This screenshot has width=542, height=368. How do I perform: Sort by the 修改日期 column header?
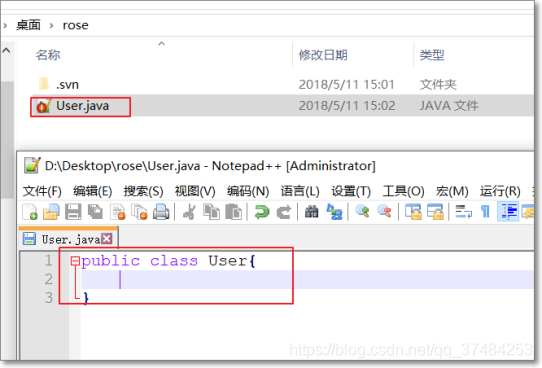tap(323, 55)
